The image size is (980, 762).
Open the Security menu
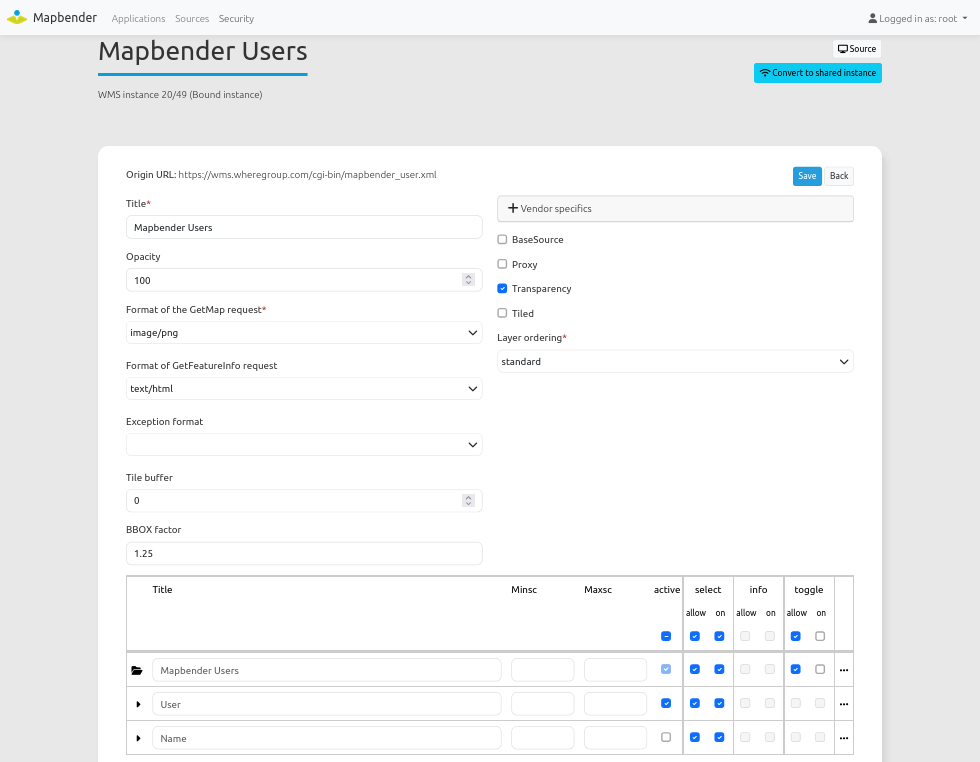[236, 19]
